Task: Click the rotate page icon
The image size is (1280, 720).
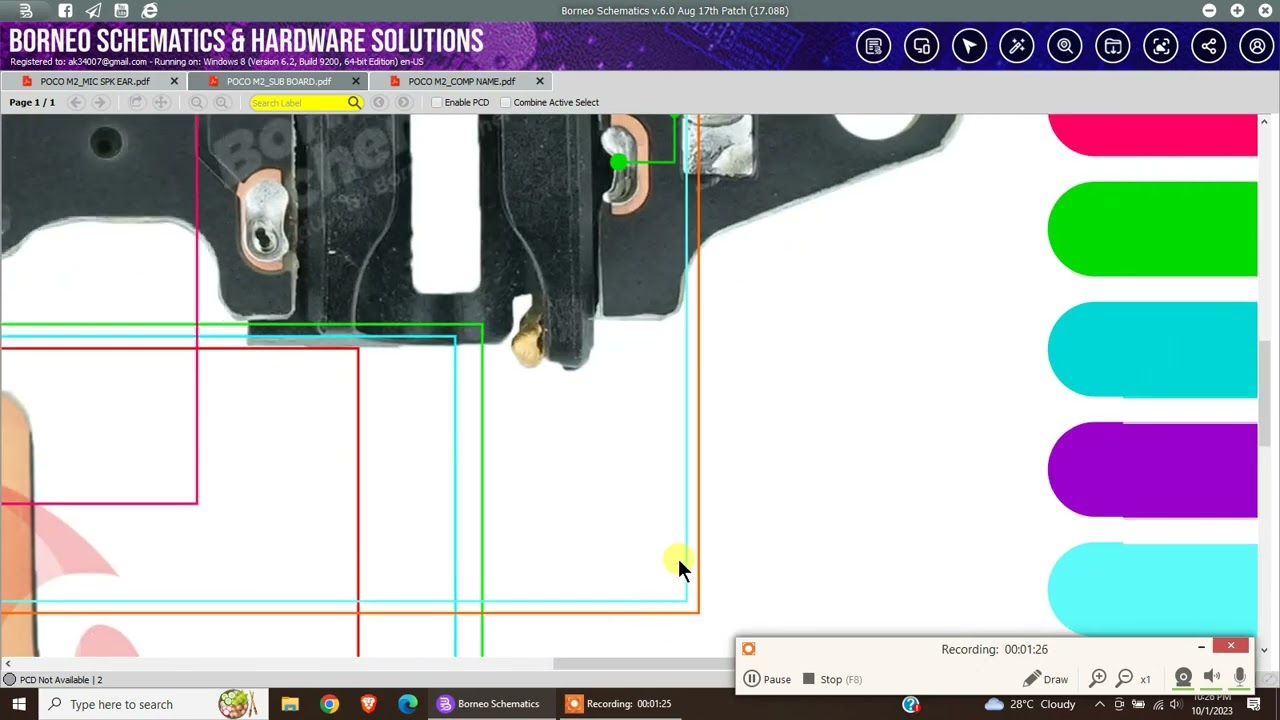Action: (x=136, y=102)
